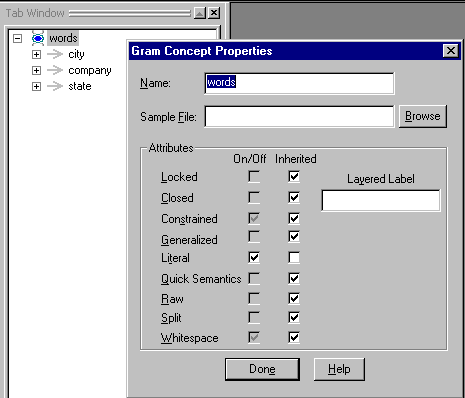Click the Browse button
Image resolution: width=465 pixels, height=398 pixels.
pos(423,116)
